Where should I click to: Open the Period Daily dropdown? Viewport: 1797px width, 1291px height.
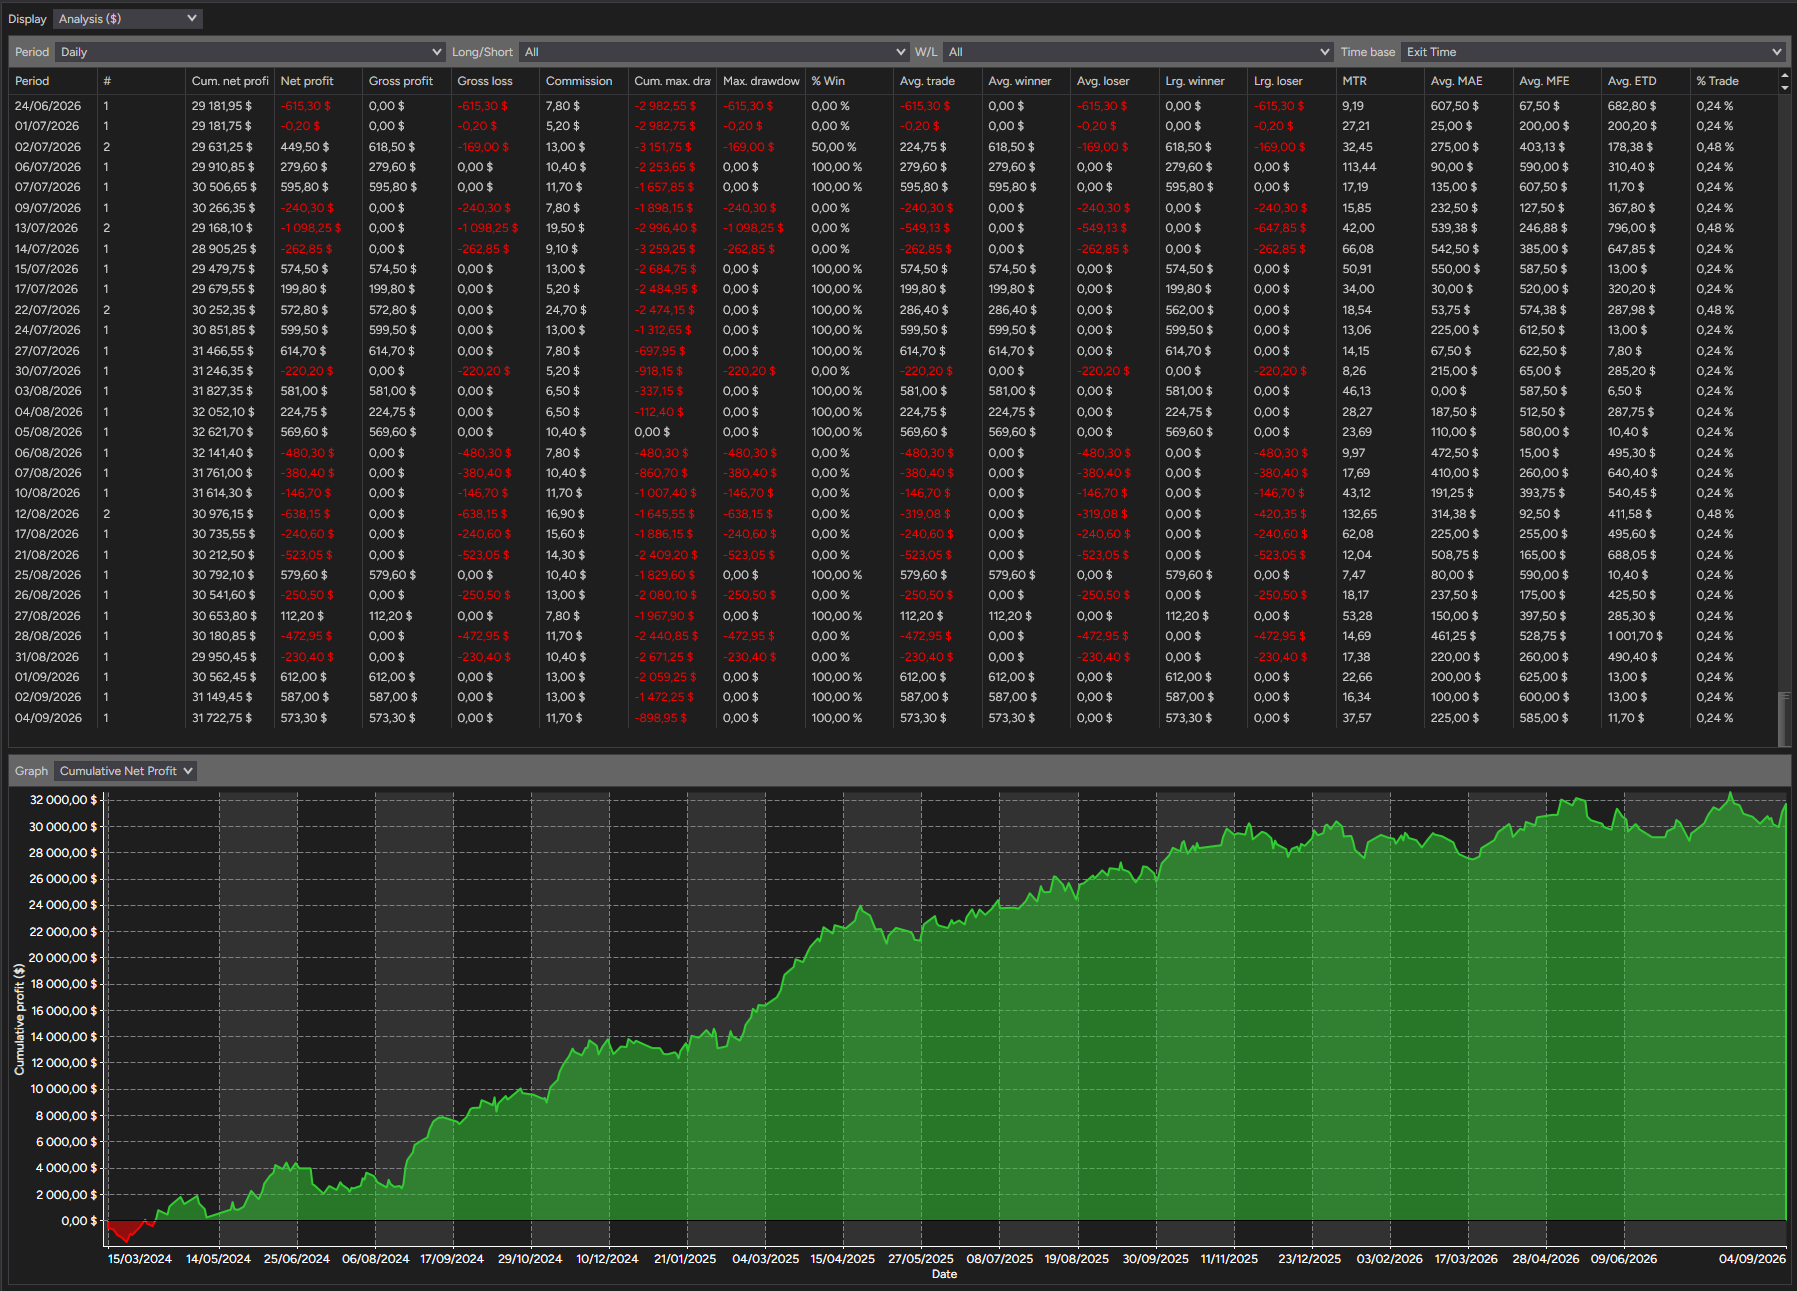tap(250, 52)
